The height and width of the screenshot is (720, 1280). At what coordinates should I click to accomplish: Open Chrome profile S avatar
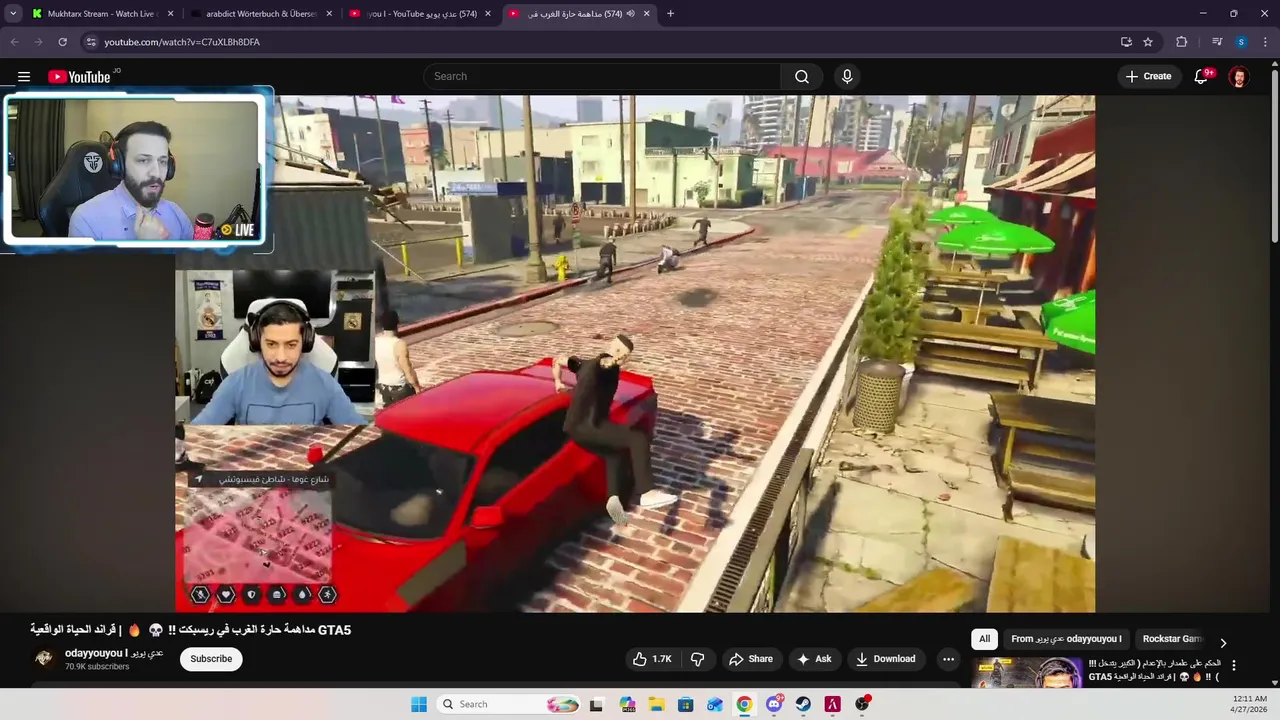tap(1241, 42)
